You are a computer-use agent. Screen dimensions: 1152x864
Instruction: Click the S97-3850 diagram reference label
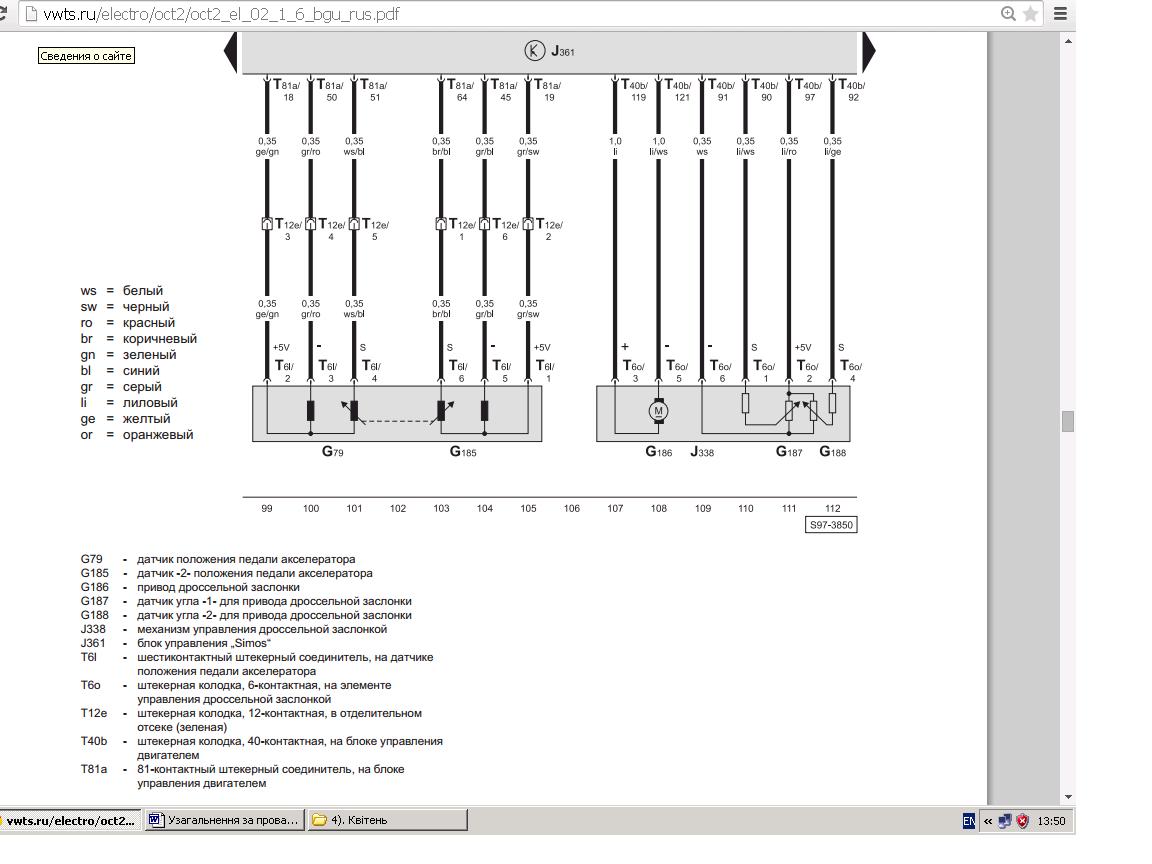coord(831,525)
